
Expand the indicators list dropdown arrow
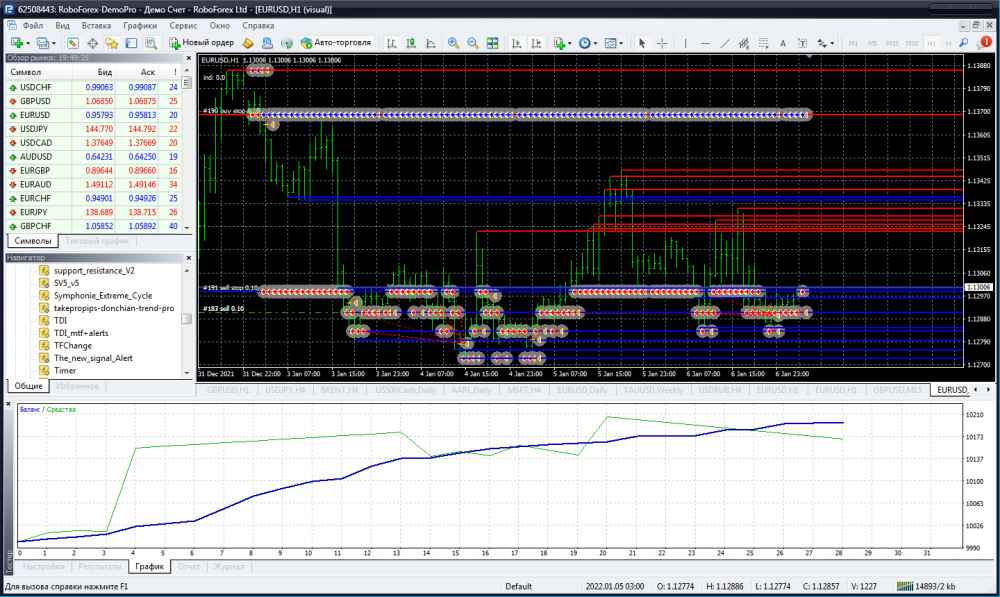click(x=570, y=43)
